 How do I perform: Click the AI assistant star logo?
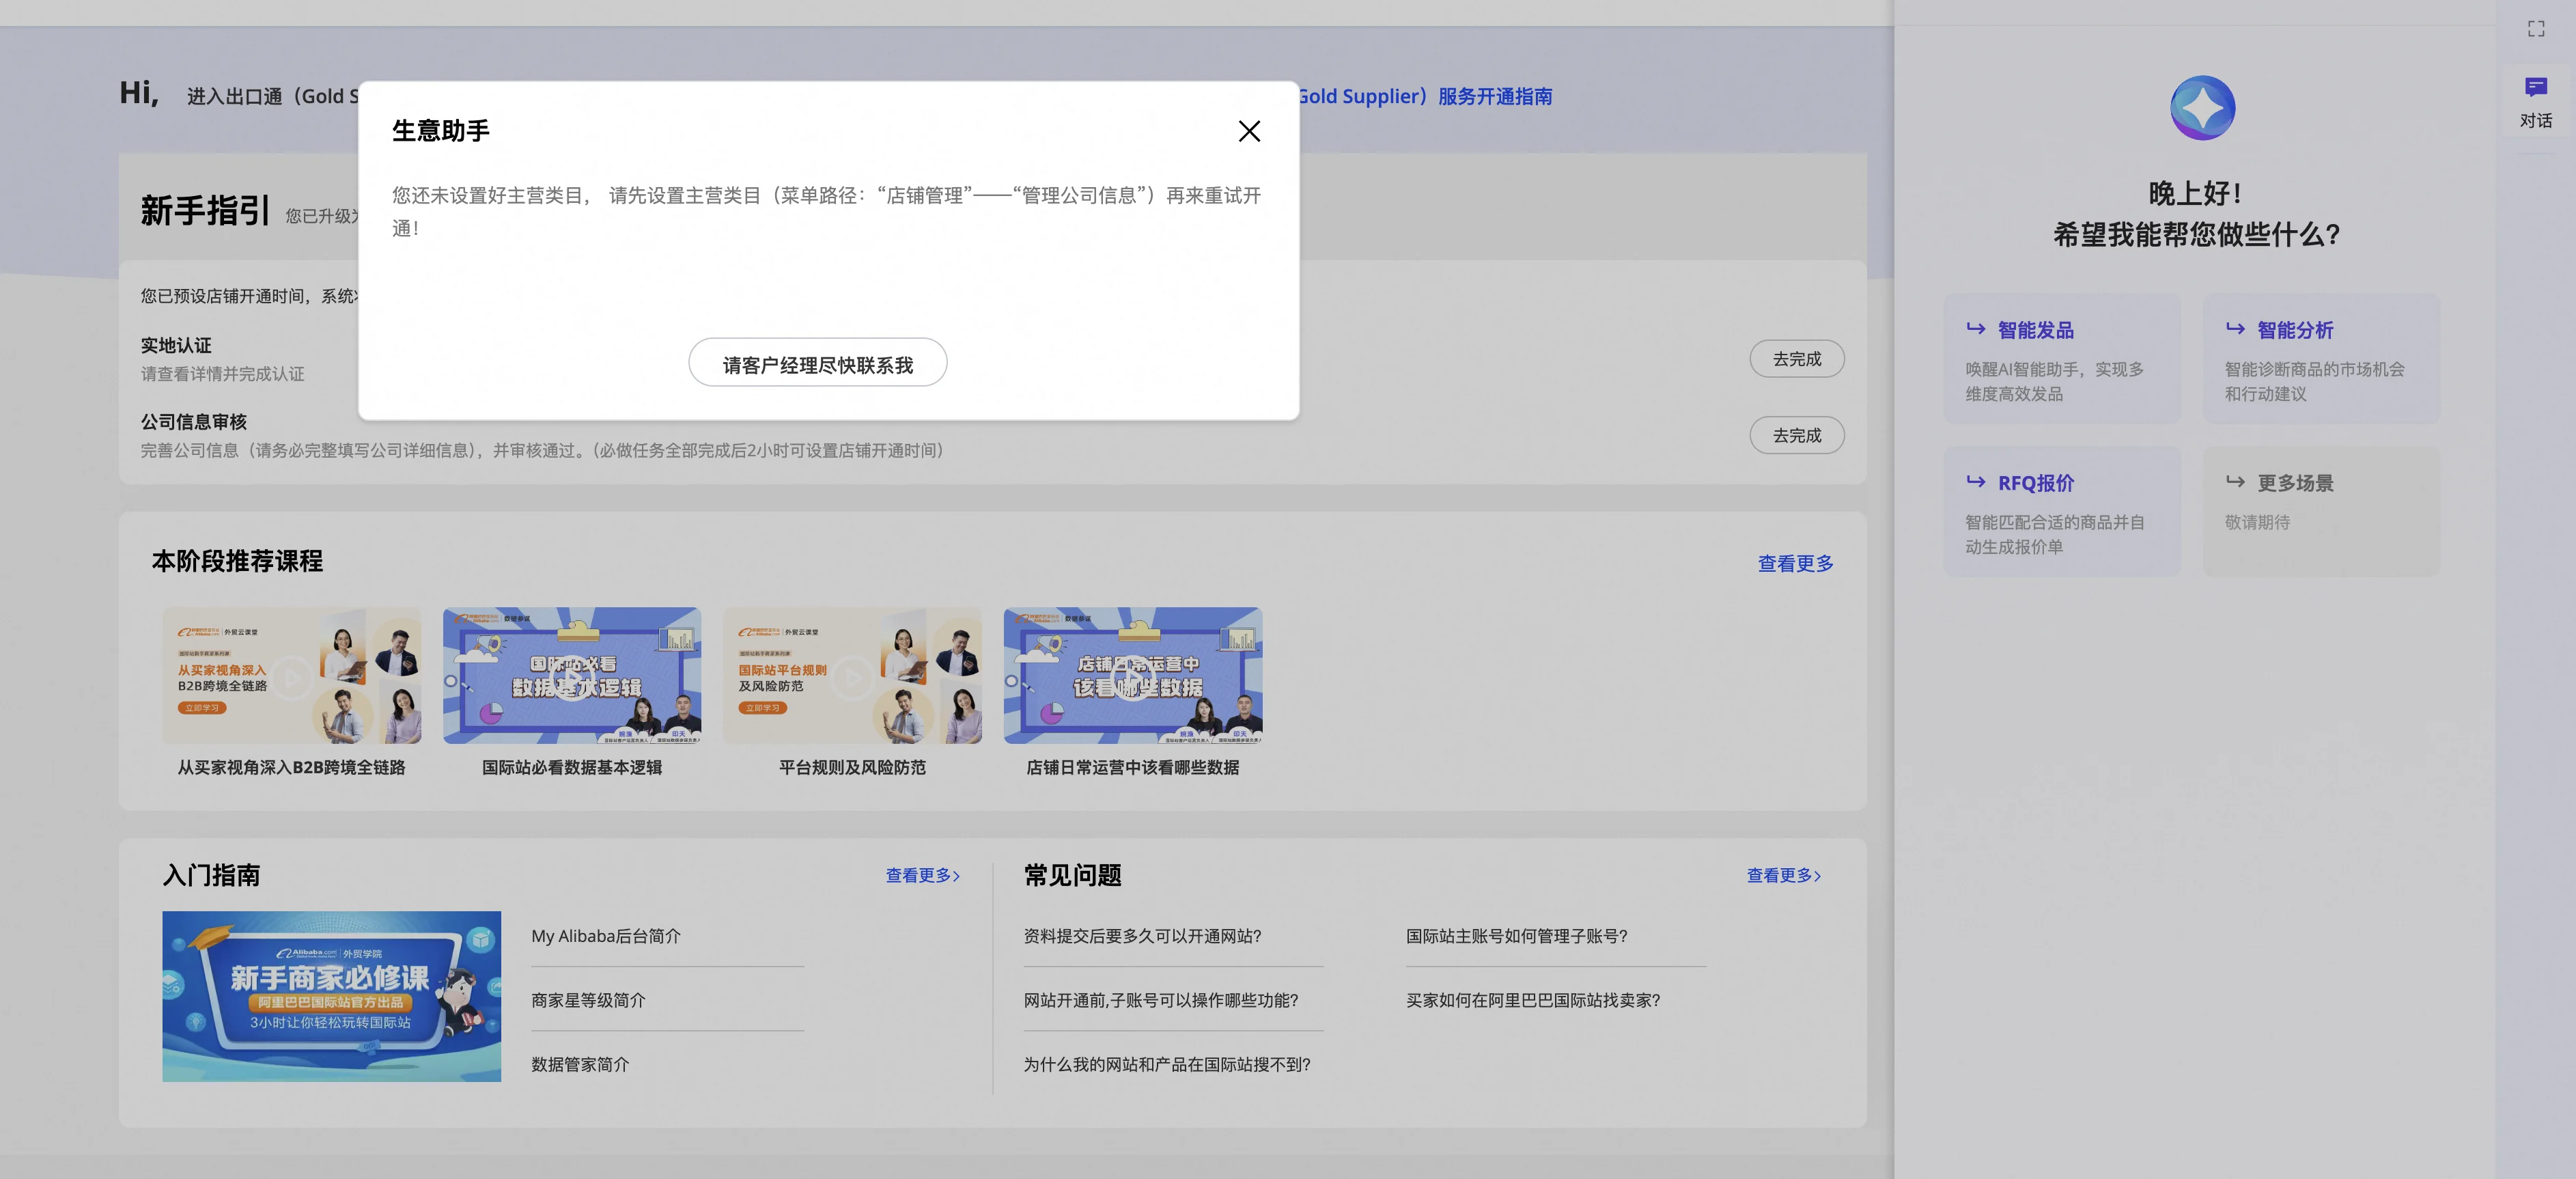(x=2202, y=108)
